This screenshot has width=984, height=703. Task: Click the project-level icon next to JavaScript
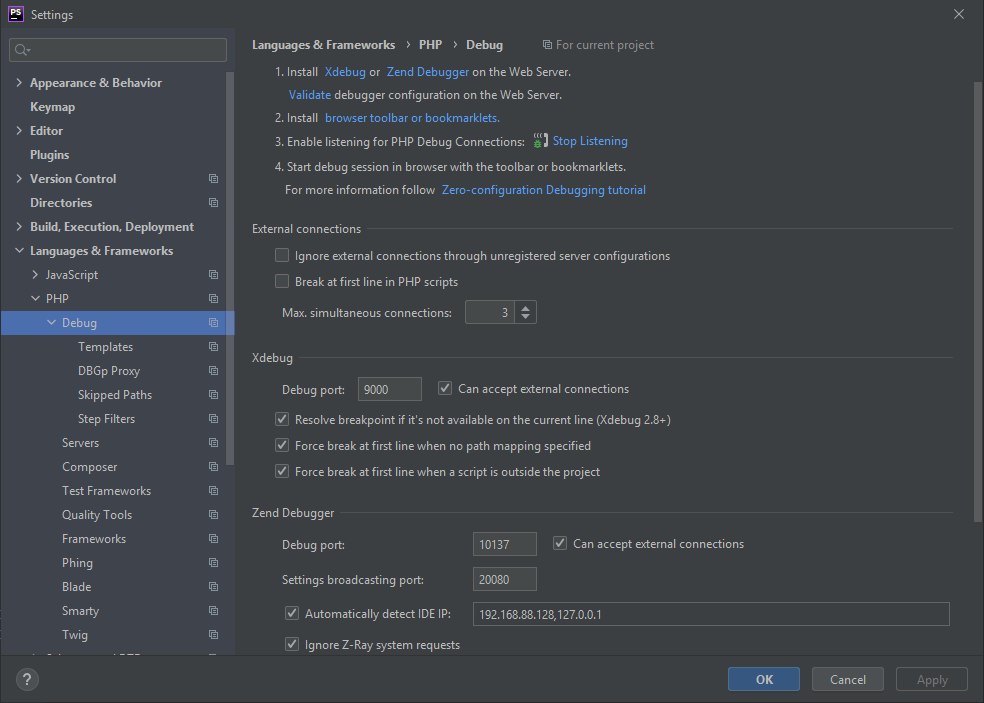coord(213,275)
